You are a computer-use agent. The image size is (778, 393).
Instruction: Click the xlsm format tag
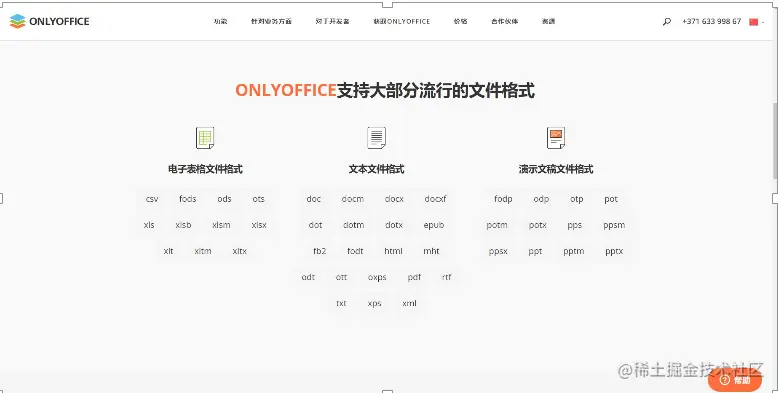[221, 225]
